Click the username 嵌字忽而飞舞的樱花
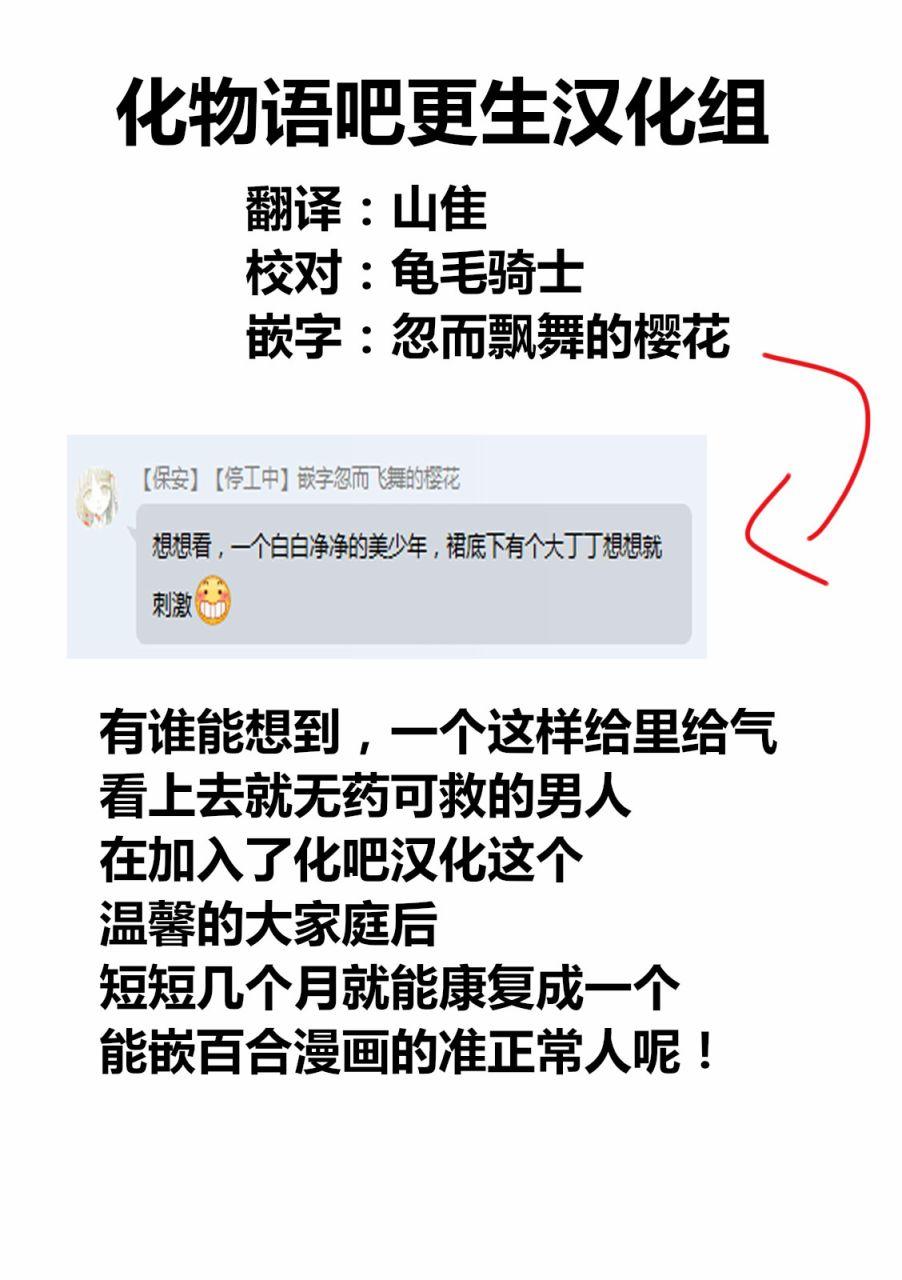The width and height of the screenshot is (902, 1280). coord(379,479)
